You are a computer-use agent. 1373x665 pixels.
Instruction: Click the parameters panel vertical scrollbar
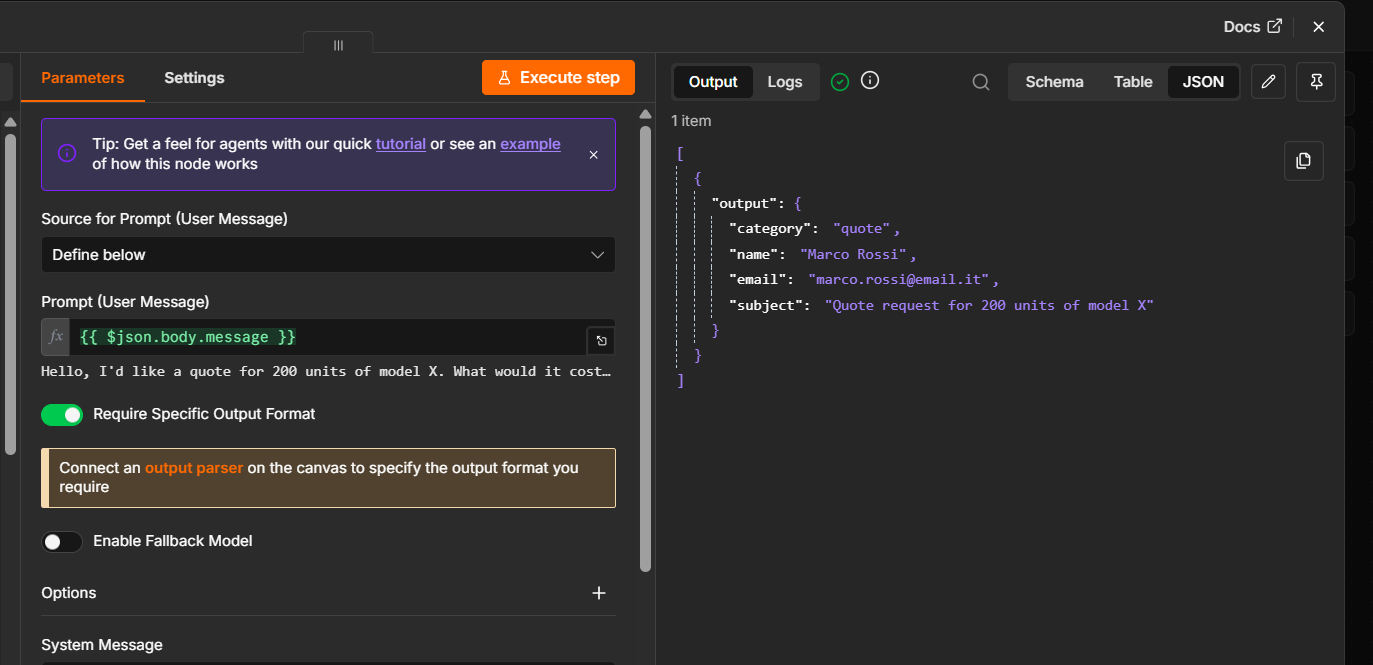coord(645,350)
